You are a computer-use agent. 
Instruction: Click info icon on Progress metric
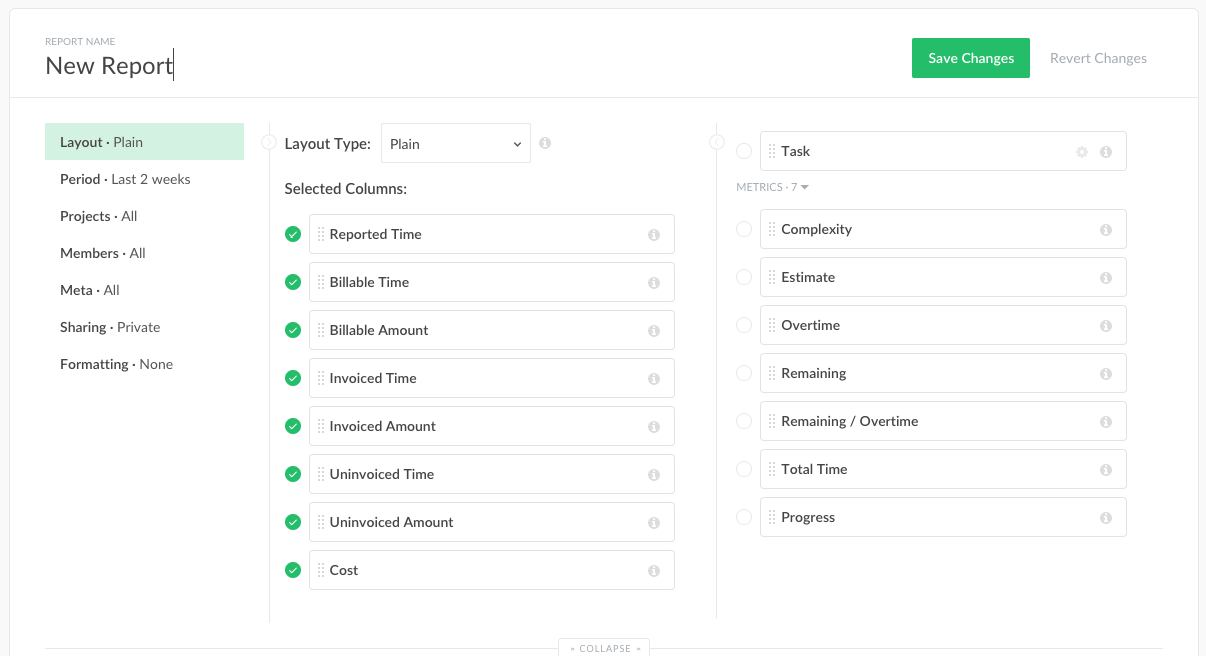(x=1106, y=518)
